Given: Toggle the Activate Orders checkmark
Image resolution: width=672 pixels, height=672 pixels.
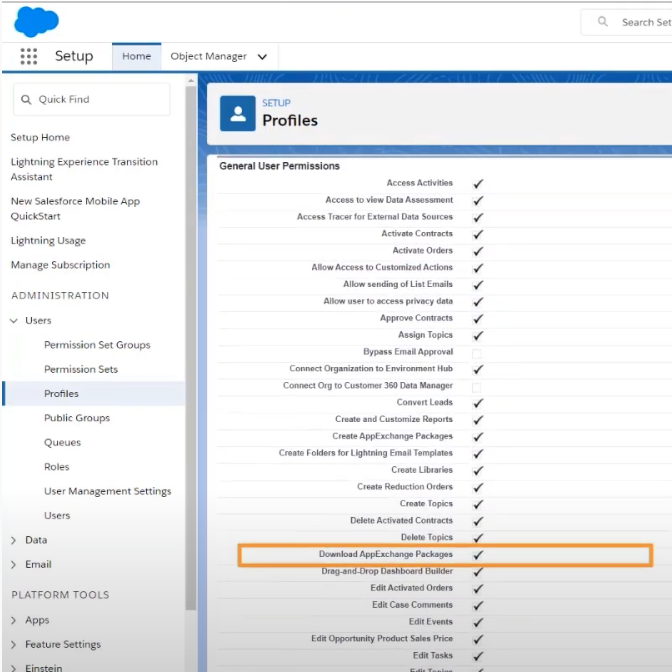Looking at the screenshot, I should click(x=477, y=251).
